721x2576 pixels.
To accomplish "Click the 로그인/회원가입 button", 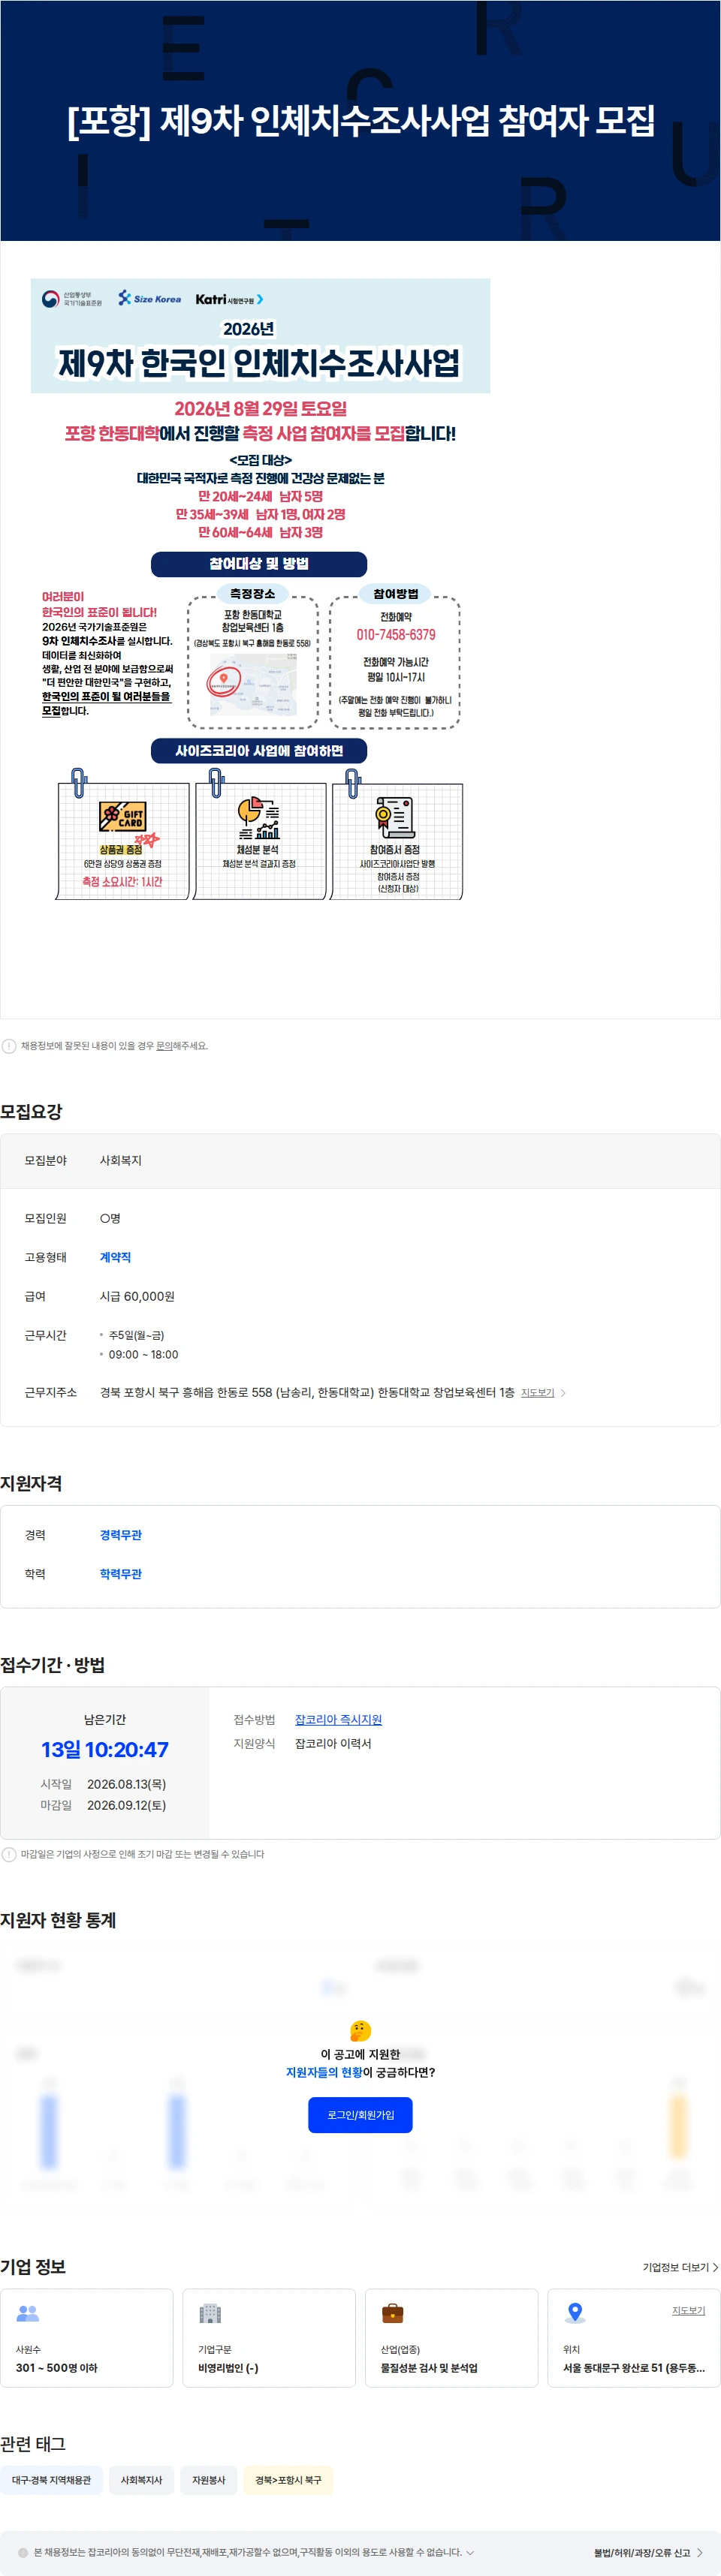I will point(360,2115).
